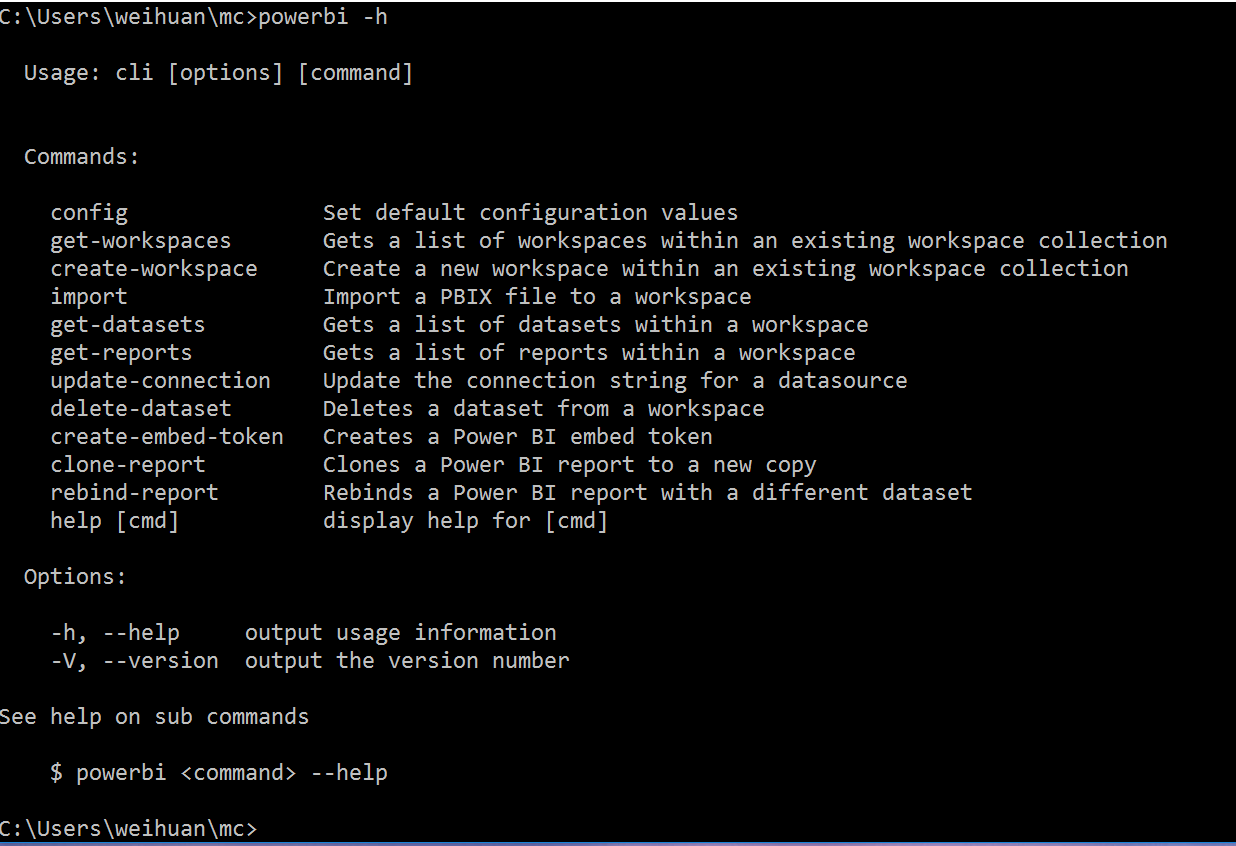Click the create-embed-token command text

pyautogui.click(x=166, y=436)
